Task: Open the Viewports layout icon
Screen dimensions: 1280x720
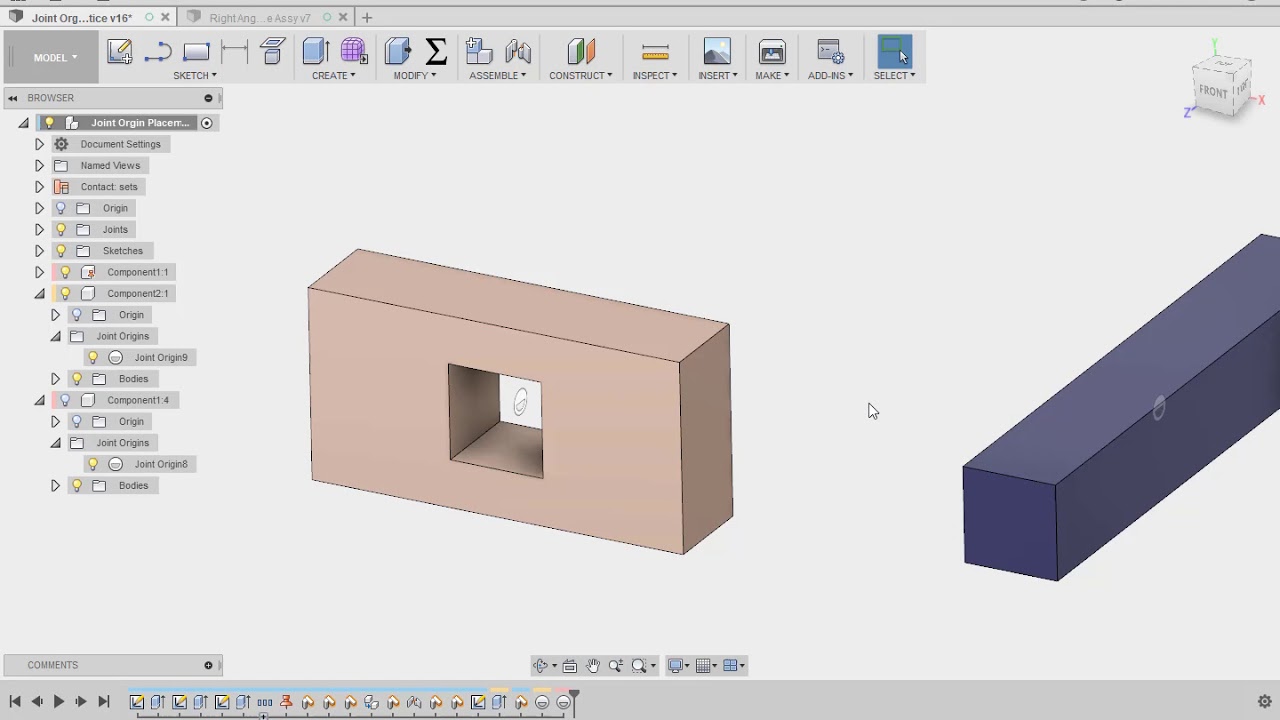Action: click(x=730, y=666)
